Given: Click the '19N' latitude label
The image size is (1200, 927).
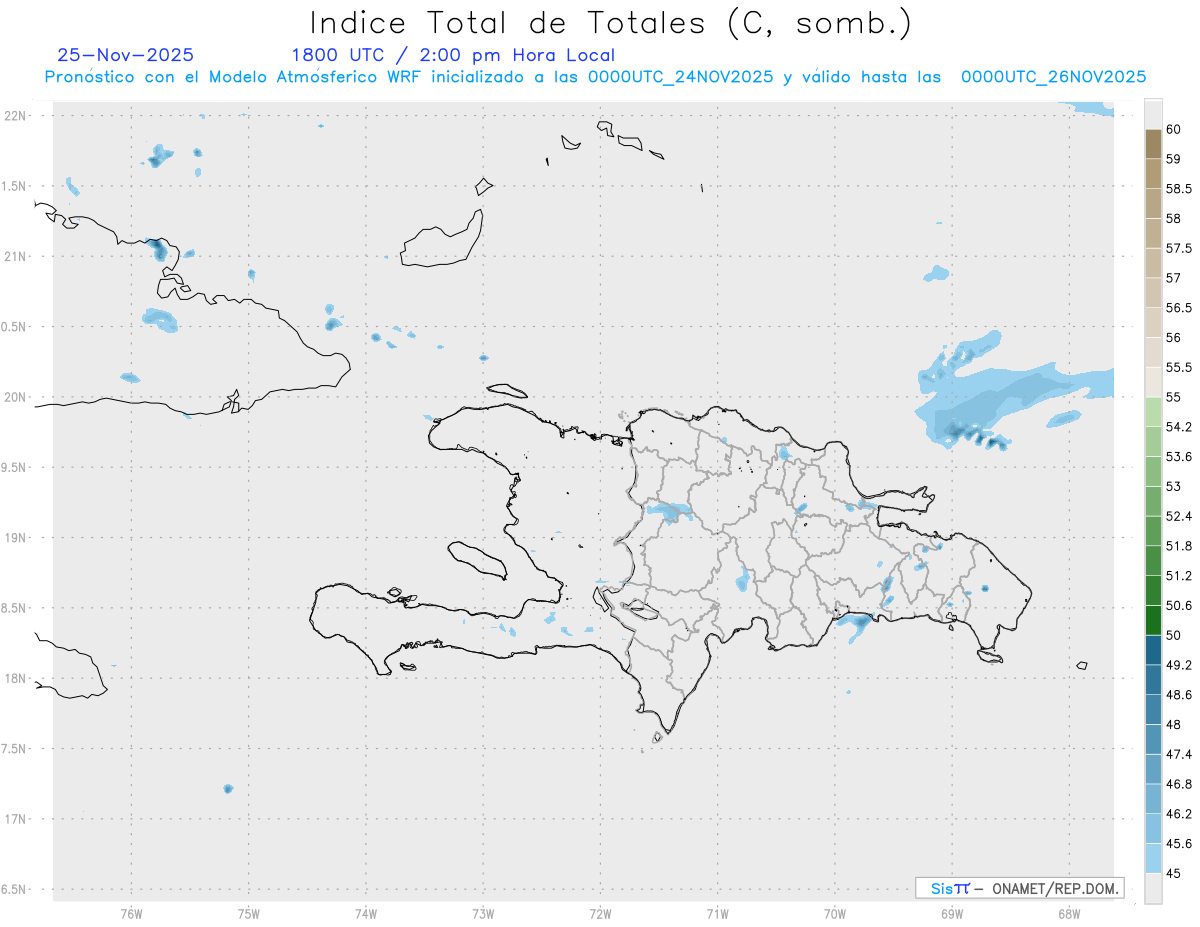Looking at the screenshot, I should tap(16, 538).
